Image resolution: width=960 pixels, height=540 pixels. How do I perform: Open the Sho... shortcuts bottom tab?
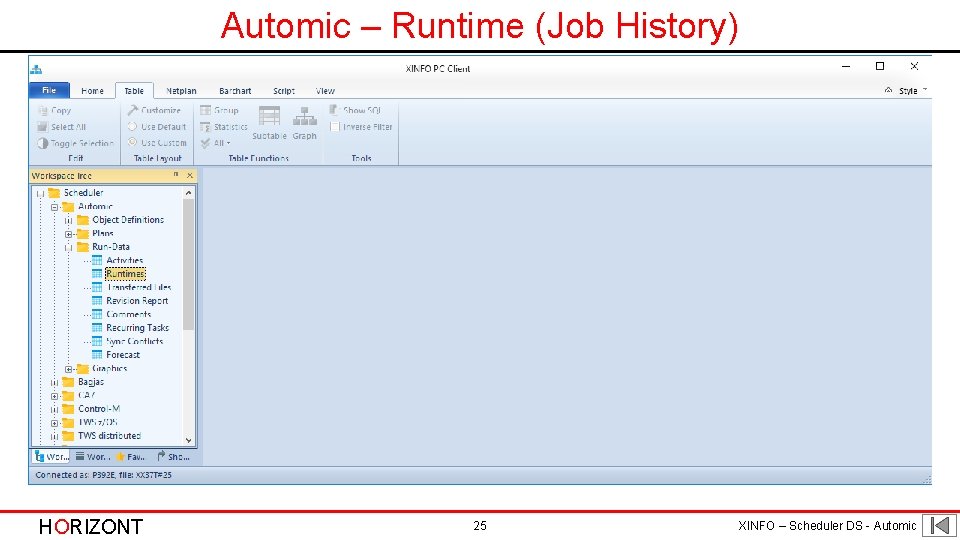tap(173, 457)
